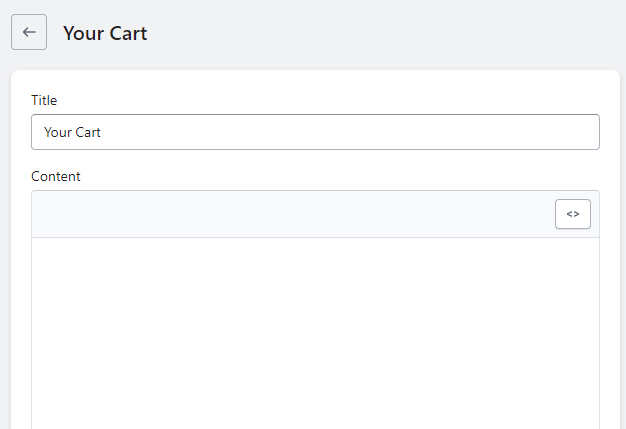Return to the previous page via arrow
This screenshot has width=626, height=429.
pos(29,32)
